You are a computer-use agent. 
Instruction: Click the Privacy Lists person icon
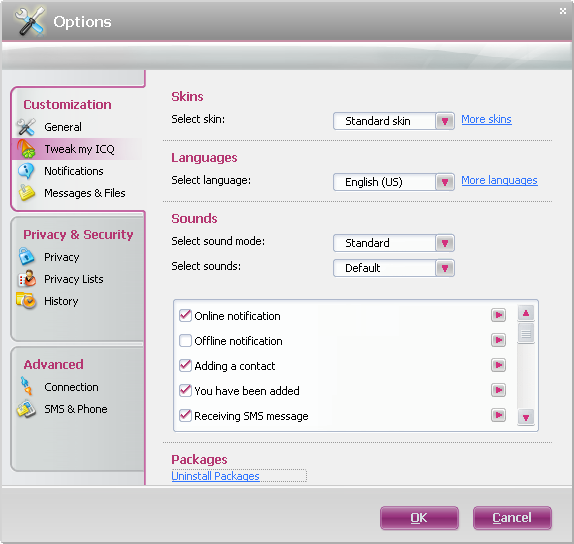point(27,279)
